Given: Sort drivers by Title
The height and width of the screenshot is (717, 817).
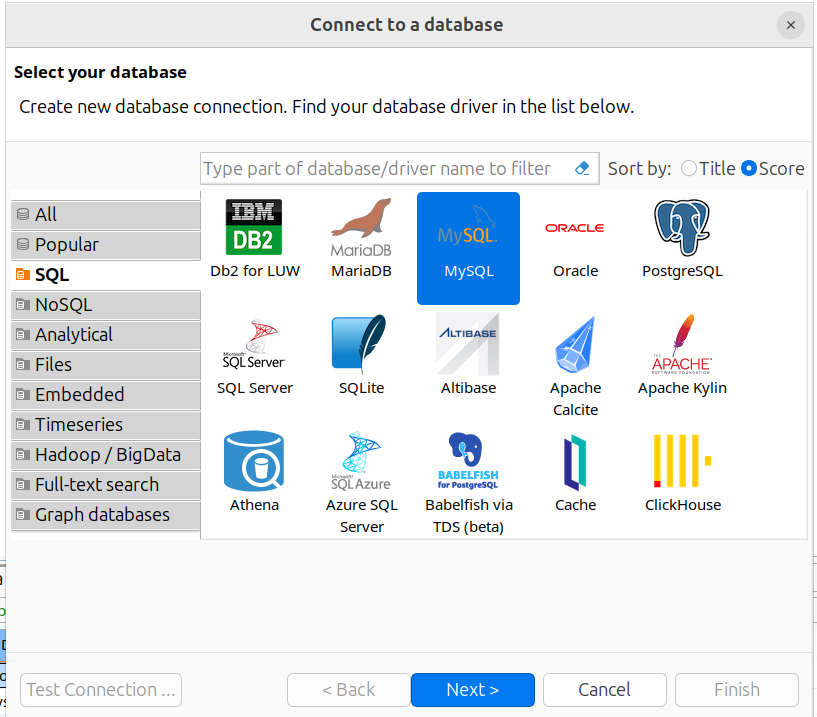Looking at the screenshot, I should click(x=689, y=169).
